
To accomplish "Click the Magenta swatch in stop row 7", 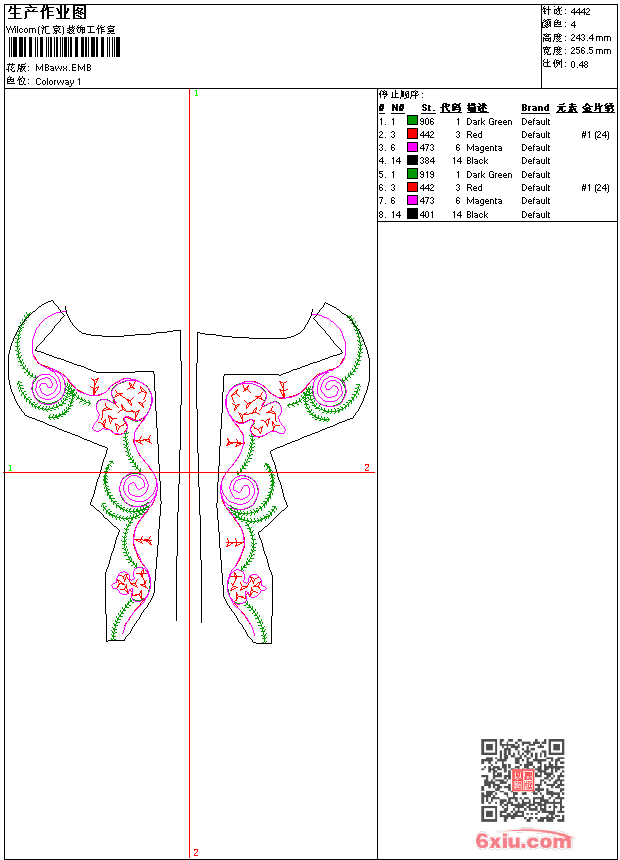I will pyautogui.click(x=412, y=200).
